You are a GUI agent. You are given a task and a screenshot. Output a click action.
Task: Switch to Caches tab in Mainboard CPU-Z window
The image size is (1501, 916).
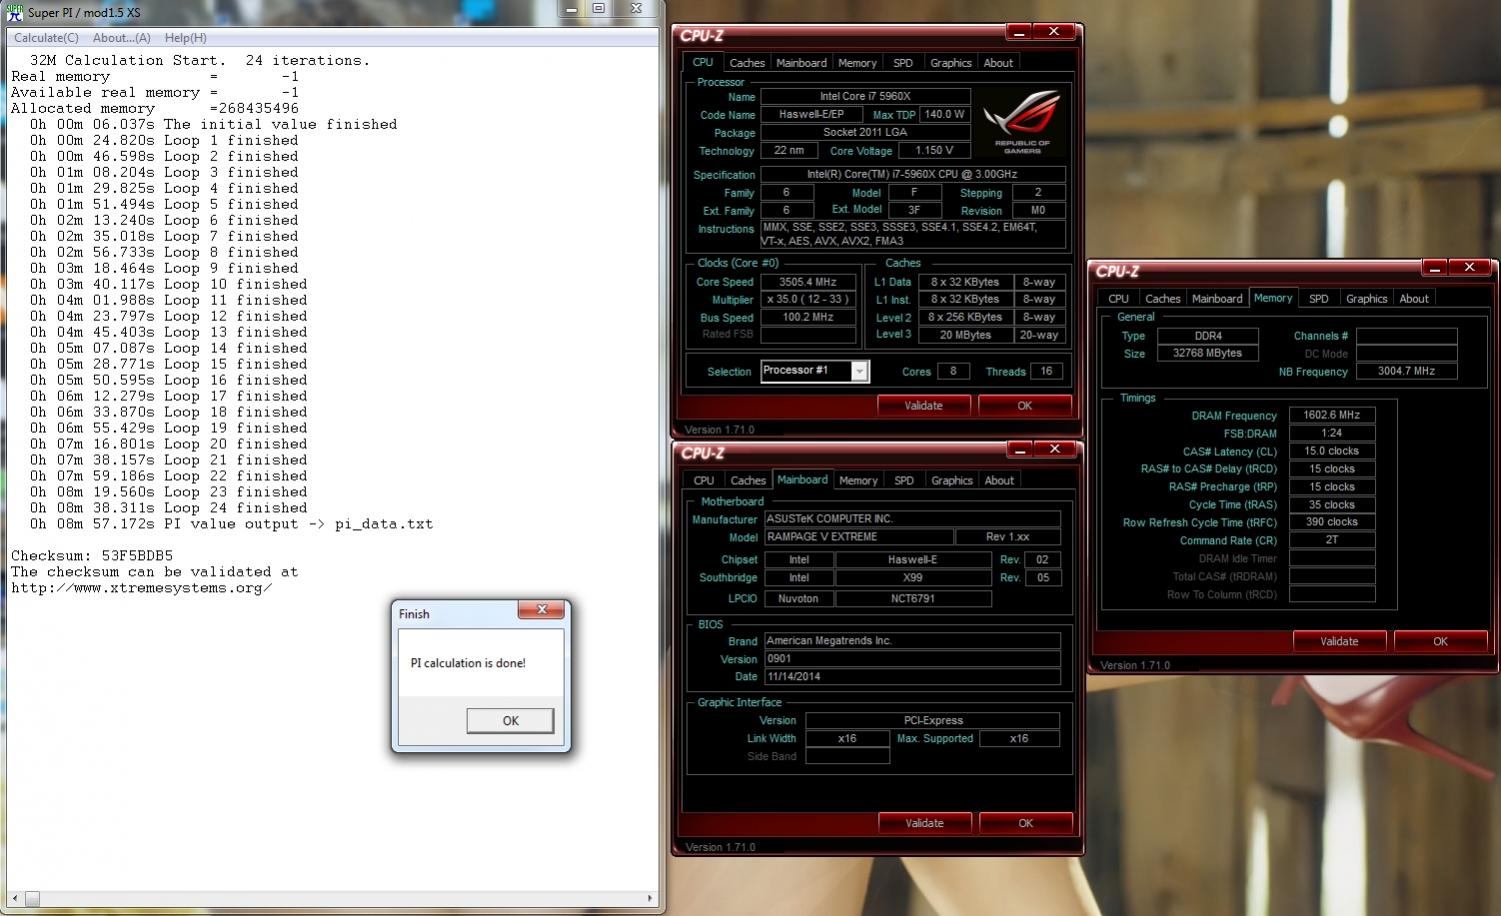click(x=747, y=480)
